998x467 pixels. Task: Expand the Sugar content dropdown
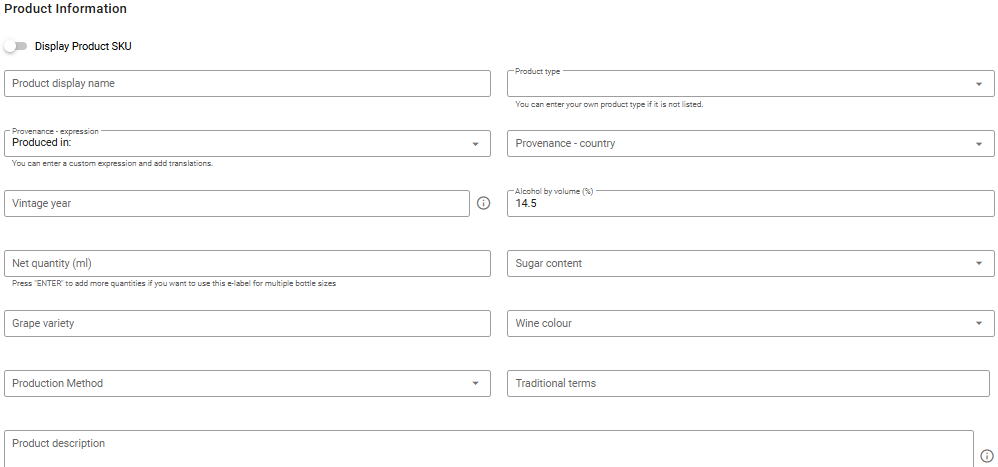(978, 264)
